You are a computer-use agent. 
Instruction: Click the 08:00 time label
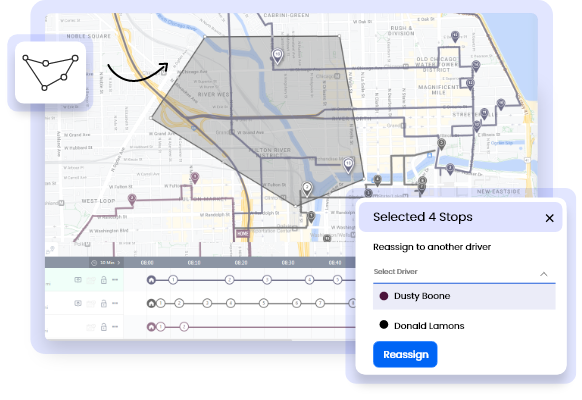point(147,263)
